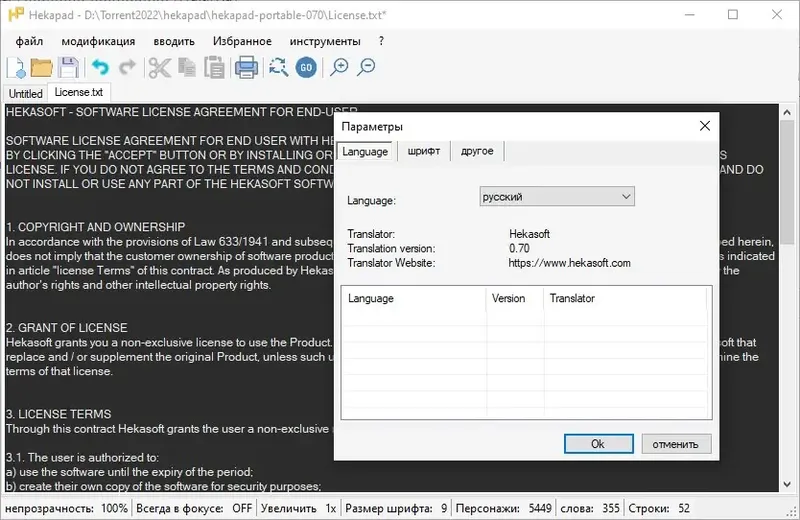Paste from clipboard toolbar icon
The width and height of the screenshot is (800, 520).
(214, 67)
